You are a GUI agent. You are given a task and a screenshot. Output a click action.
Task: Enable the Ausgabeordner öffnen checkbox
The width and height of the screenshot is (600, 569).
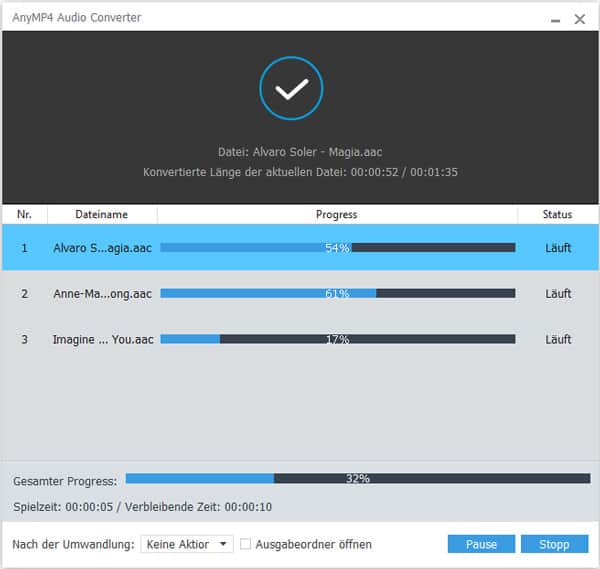click(245, 544)
